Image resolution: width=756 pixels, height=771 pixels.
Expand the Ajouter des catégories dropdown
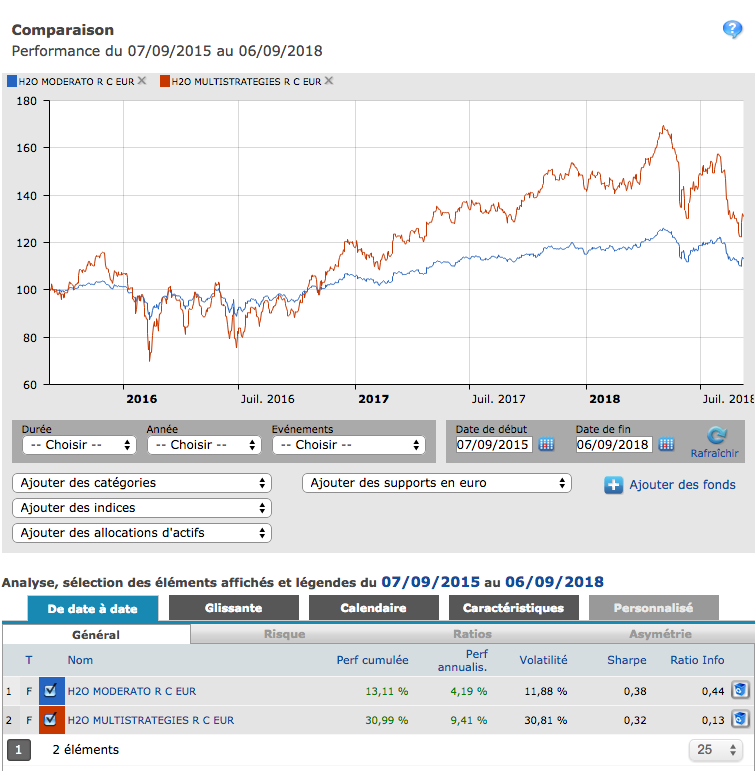[142, 483]
